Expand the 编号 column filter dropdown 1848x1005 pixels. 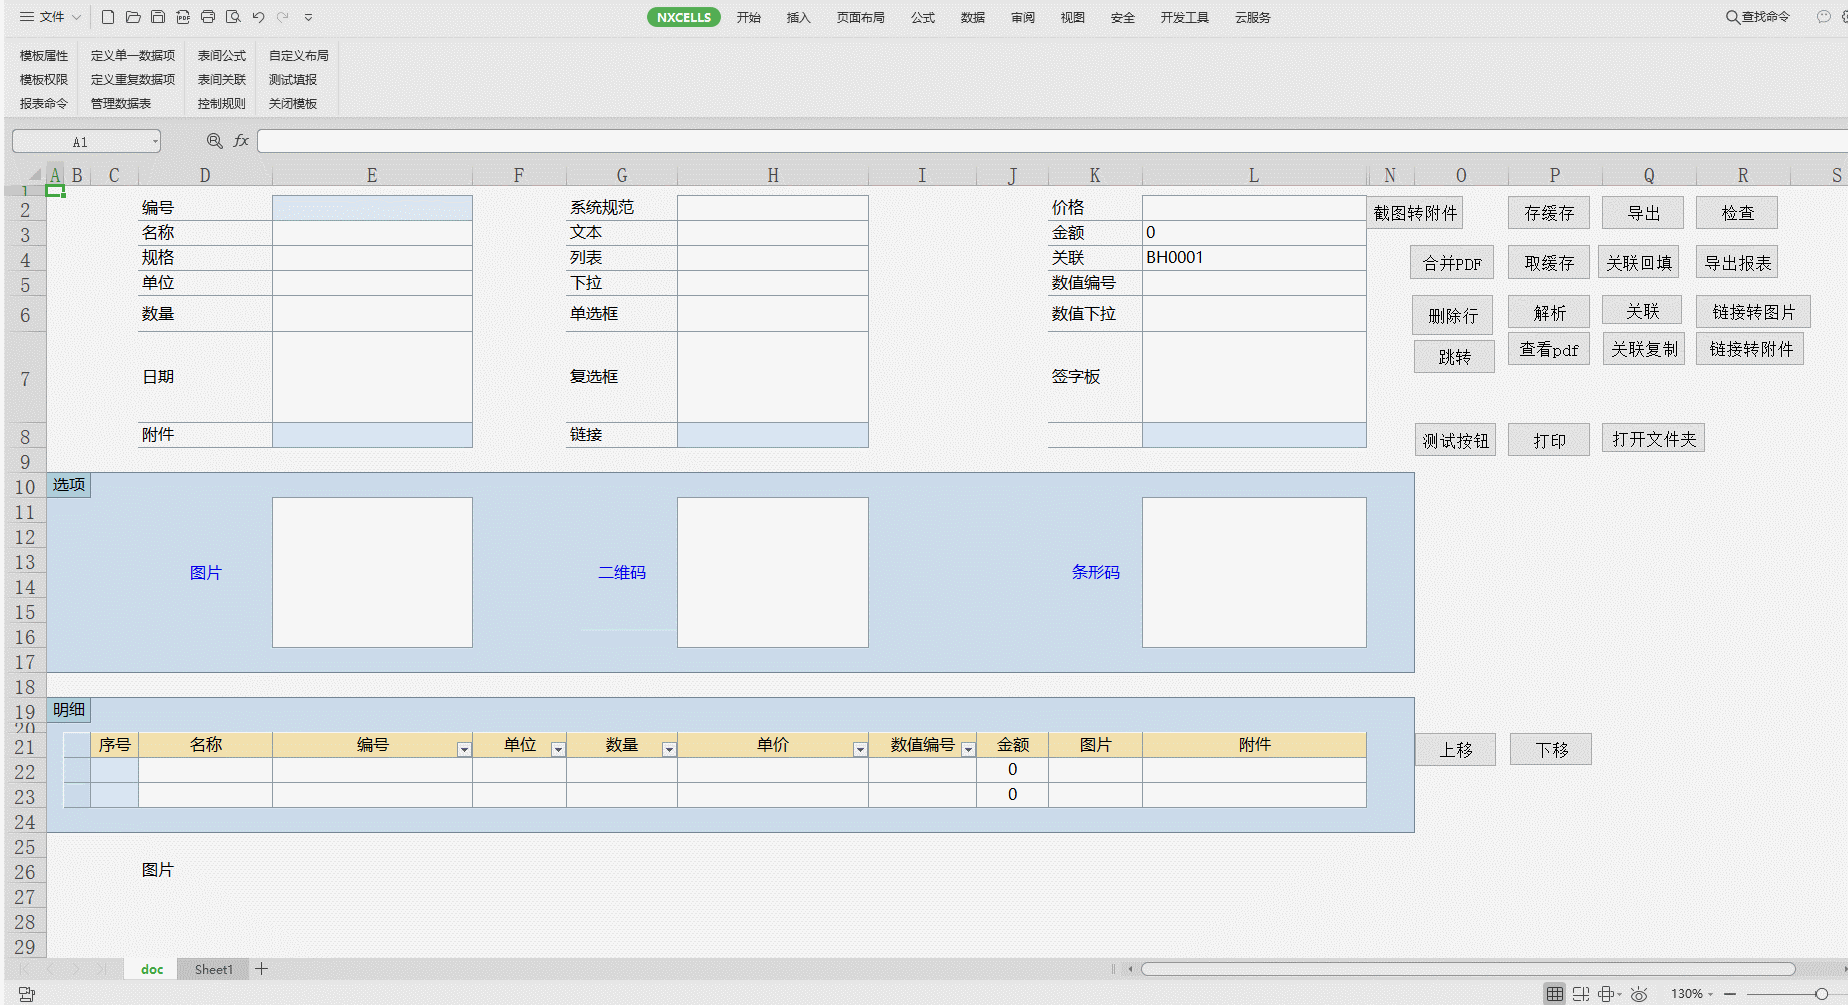(x=464, y=749)
